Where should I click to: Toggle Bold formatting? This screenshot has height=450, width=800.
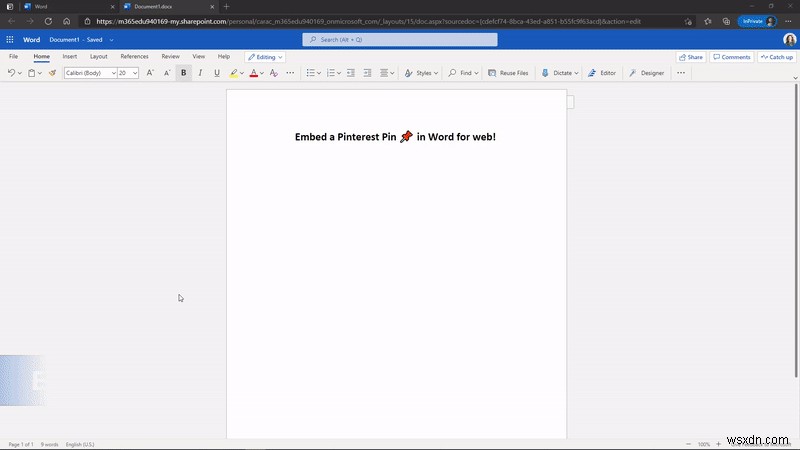184,73
